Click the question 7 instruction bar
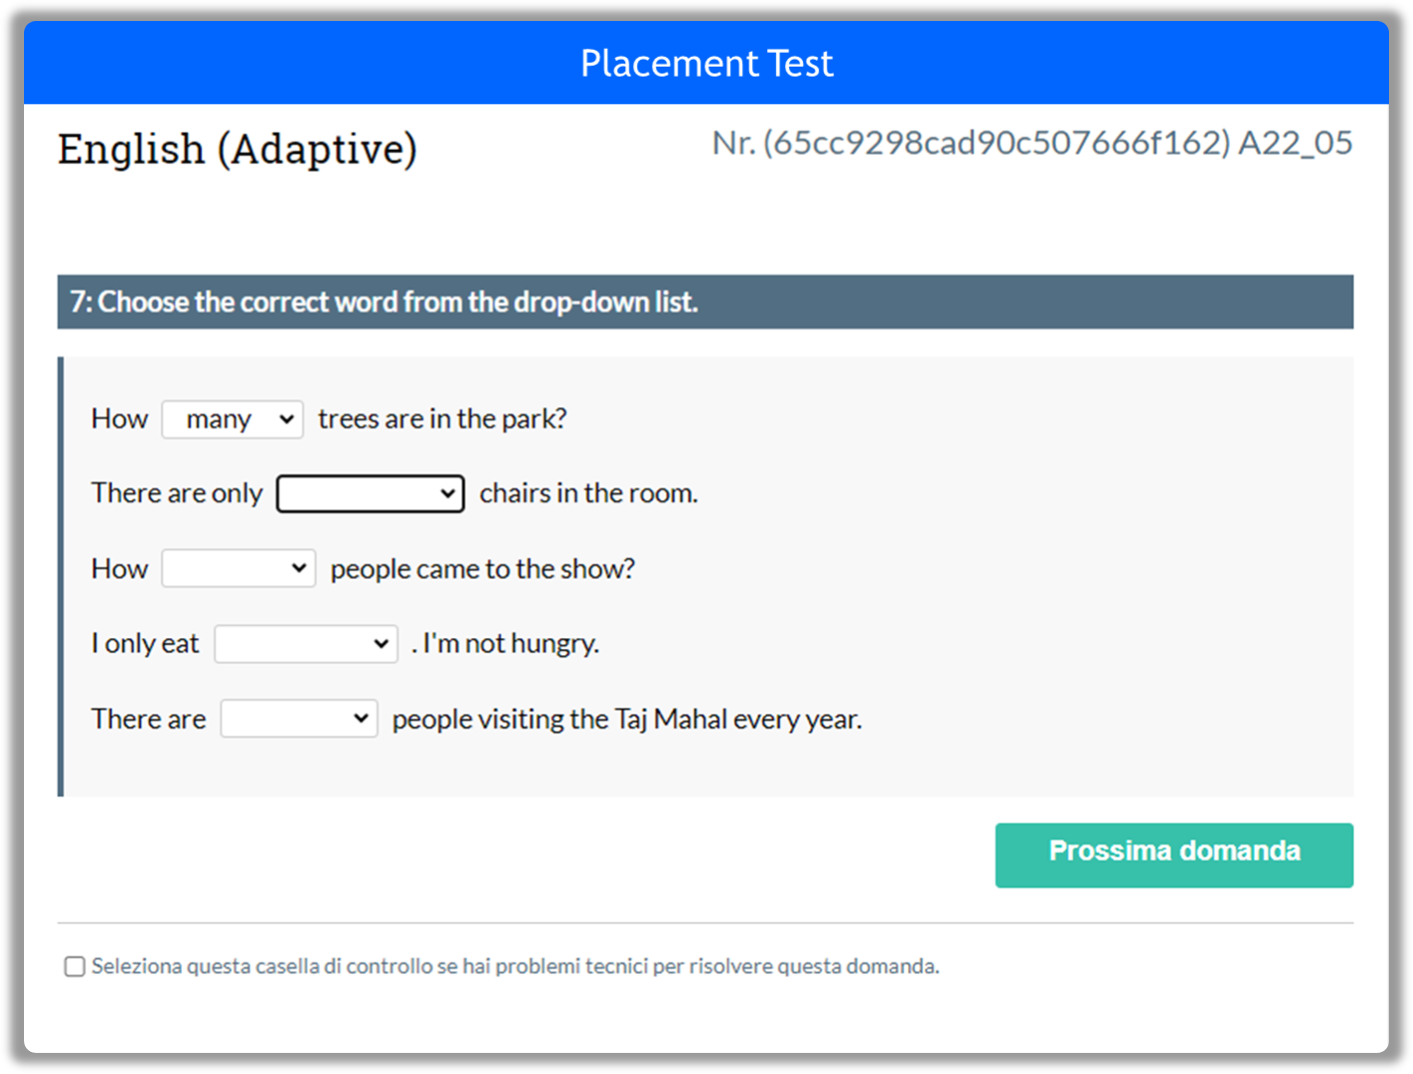 pyautogui.click(x=705, y=302)
